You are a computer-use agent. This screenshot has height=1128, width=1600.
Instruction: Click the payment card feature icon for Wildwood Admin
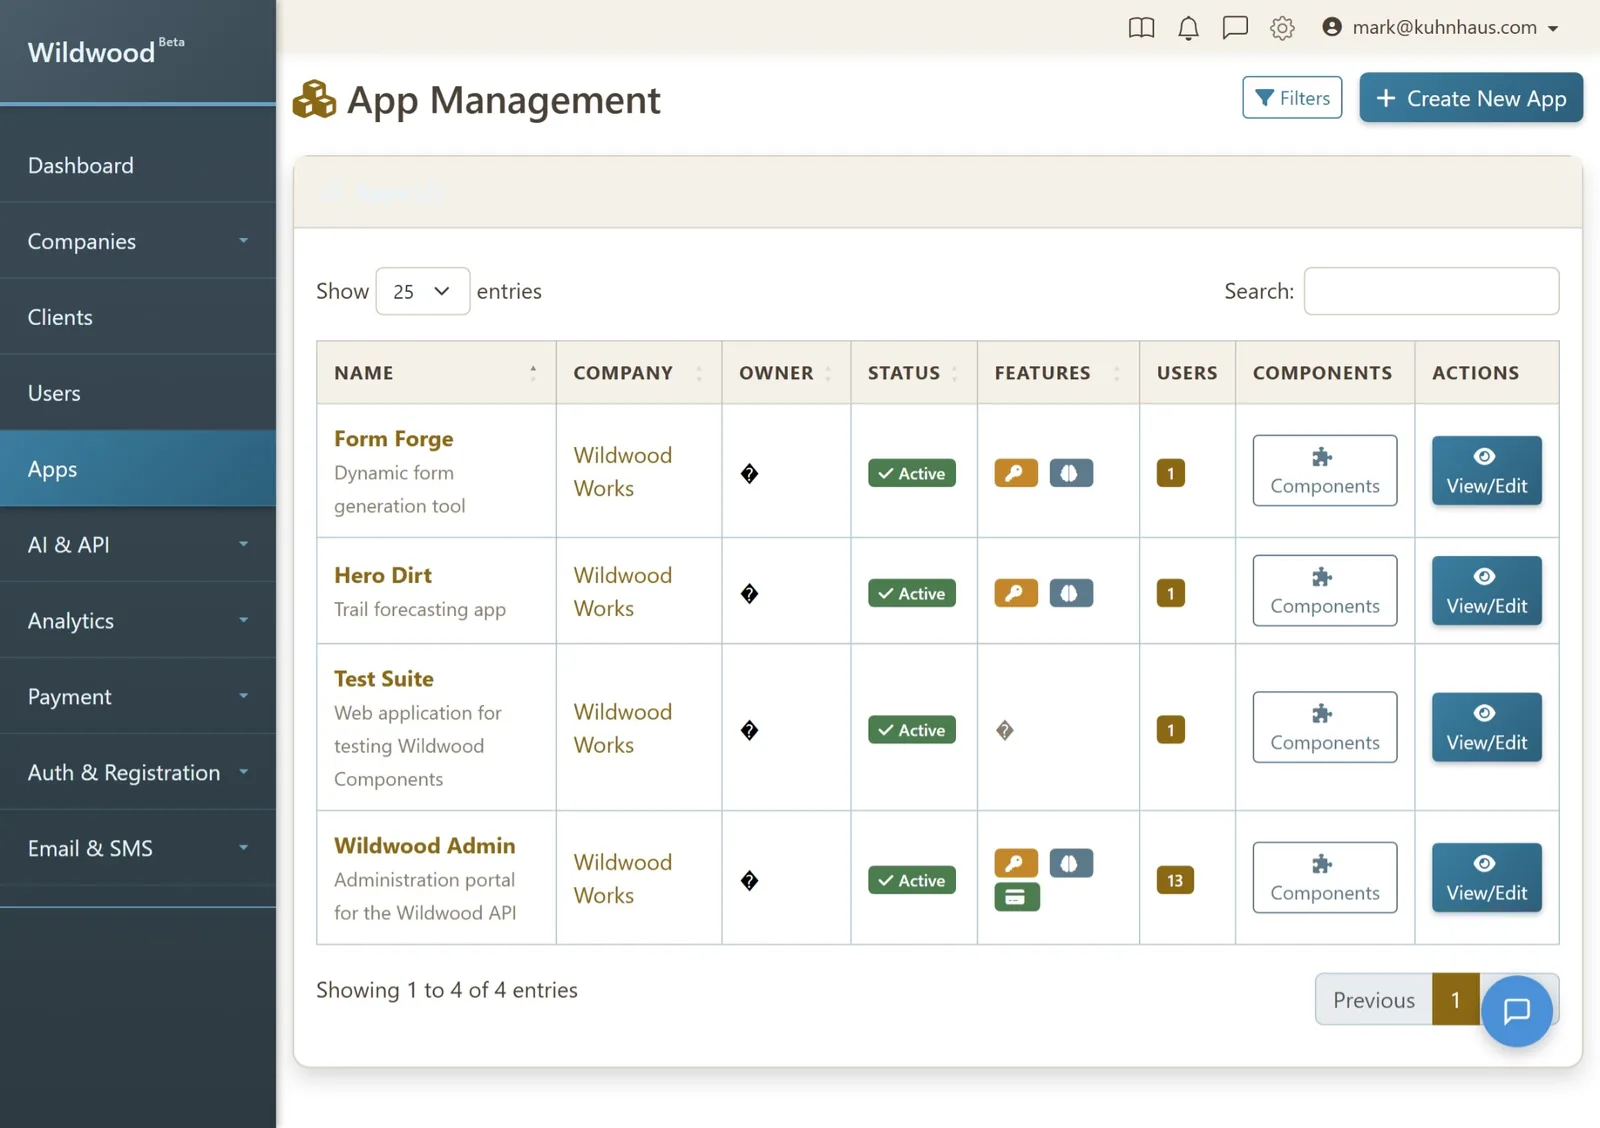click(x=1016, y=897)
